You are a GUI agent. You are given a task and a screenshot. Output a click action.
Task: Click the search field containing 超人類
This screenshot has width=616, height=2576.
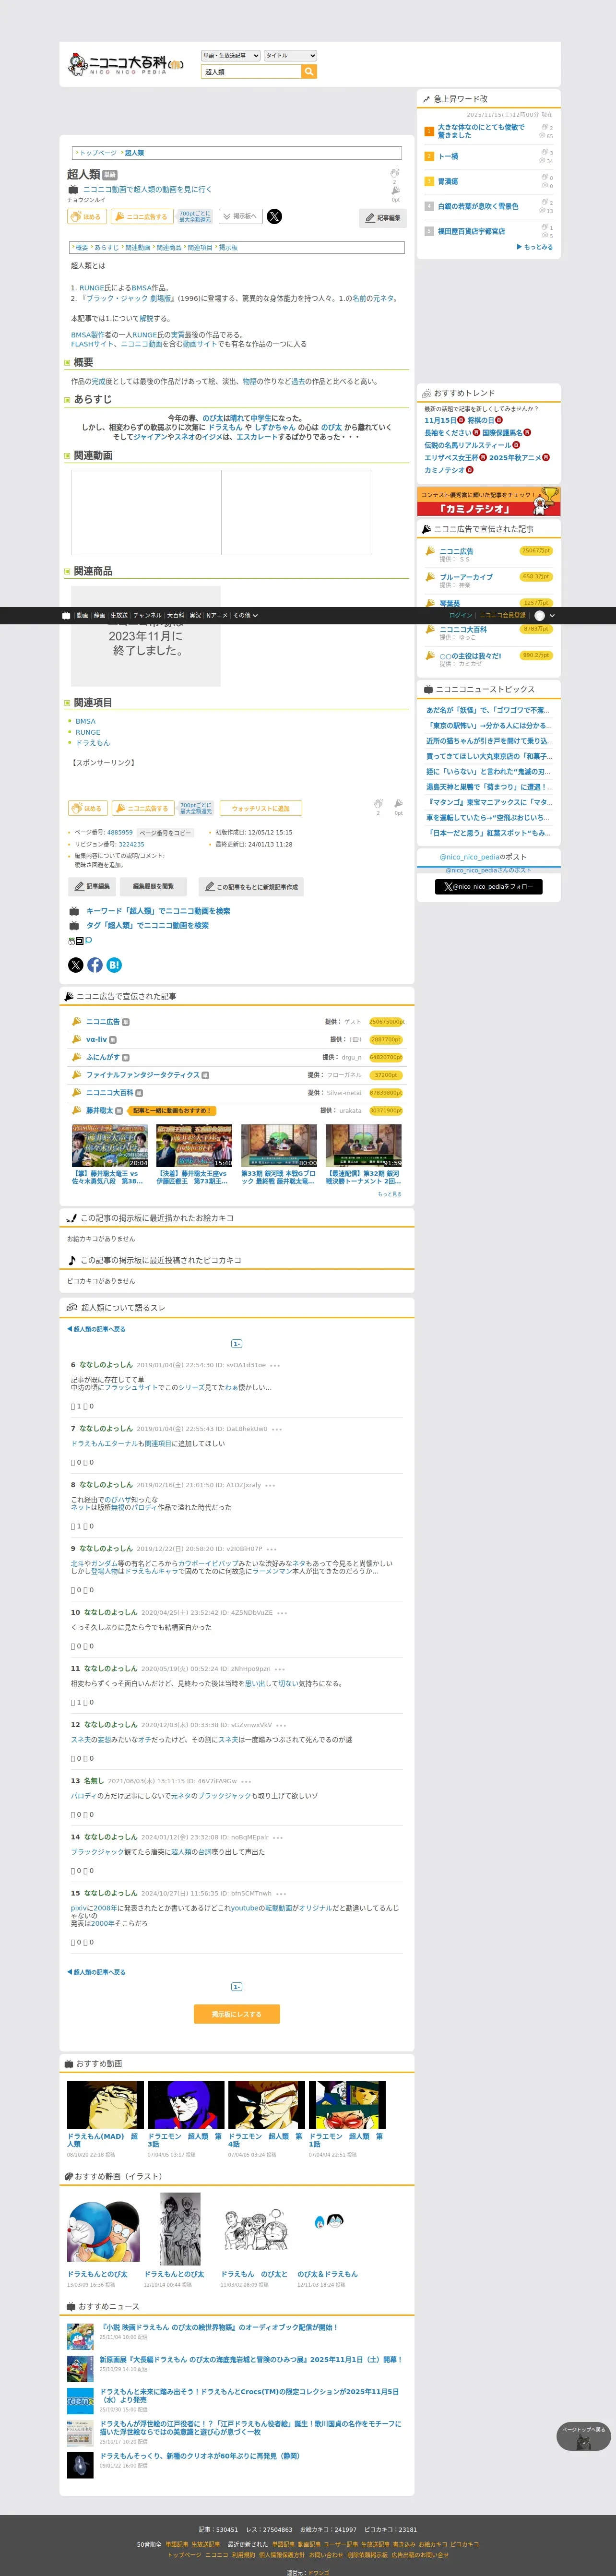pyautogui.click(x=251, y=72)
